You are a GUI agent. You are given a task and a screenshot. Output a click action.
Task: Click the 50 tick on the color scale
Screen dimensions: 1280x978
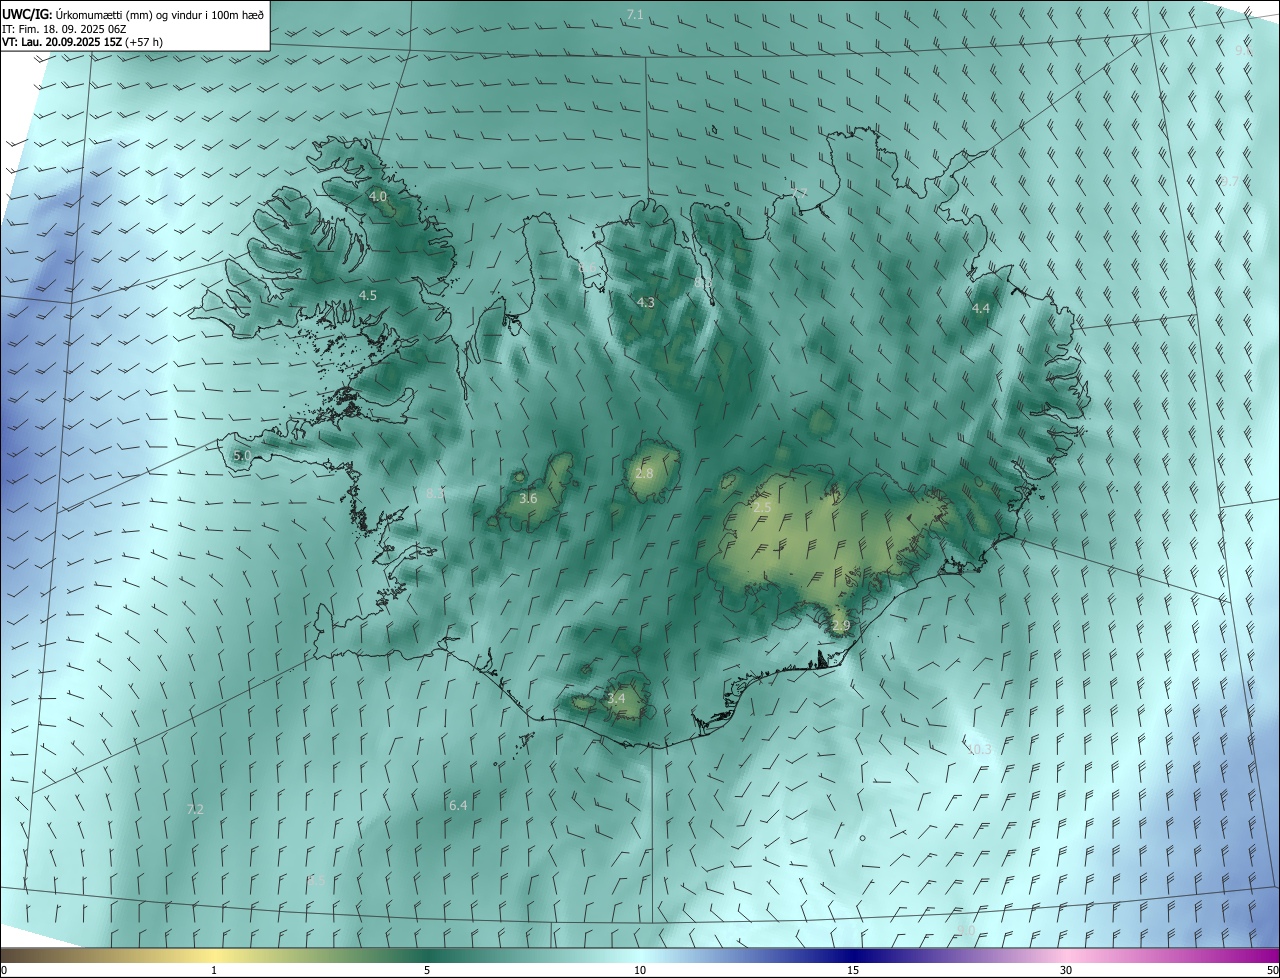1272,970
